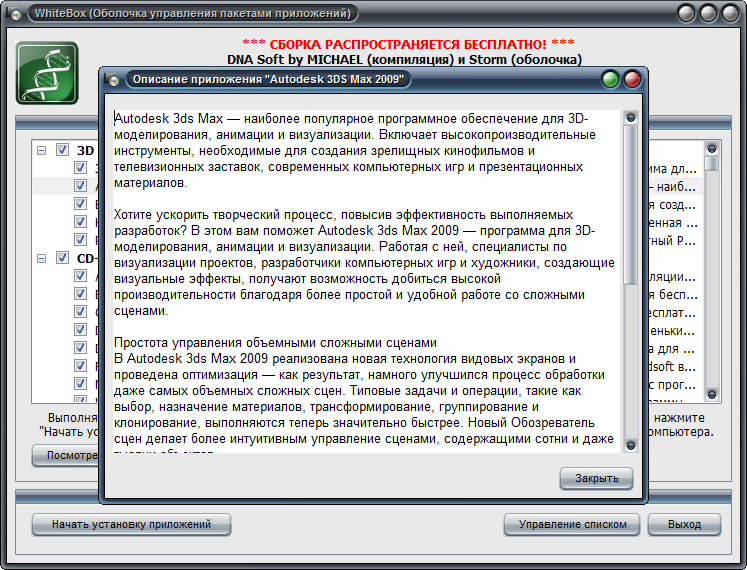
Task: Click the 'с прог...' description text
Action: tap(672, 385)
